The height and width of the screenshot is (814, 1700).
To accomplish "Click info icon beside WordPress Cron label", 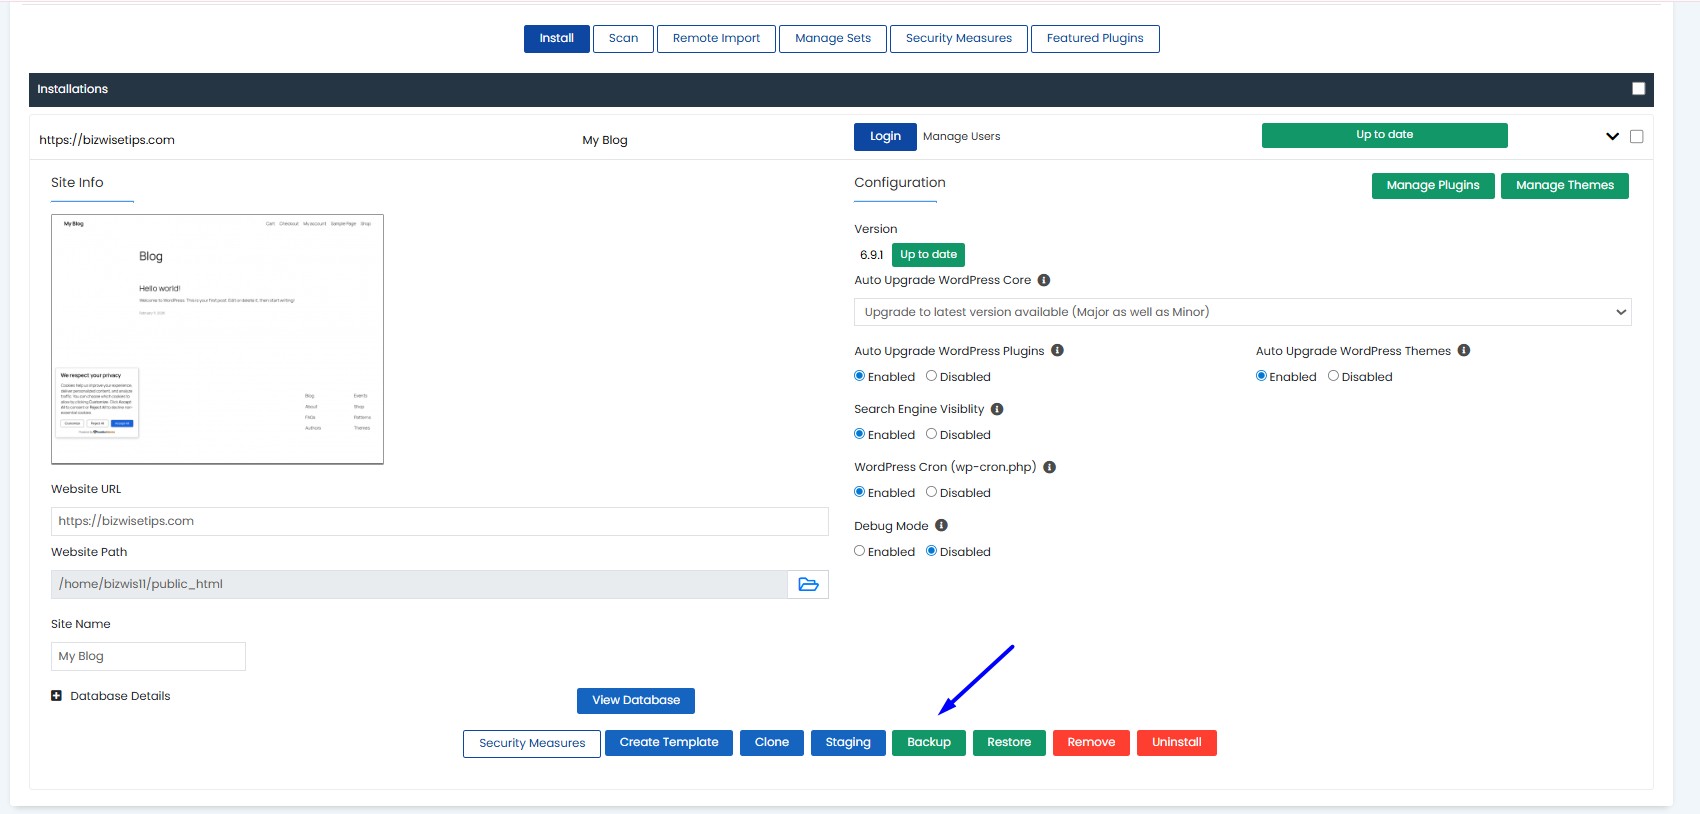I will click(x=1049, y=467).
